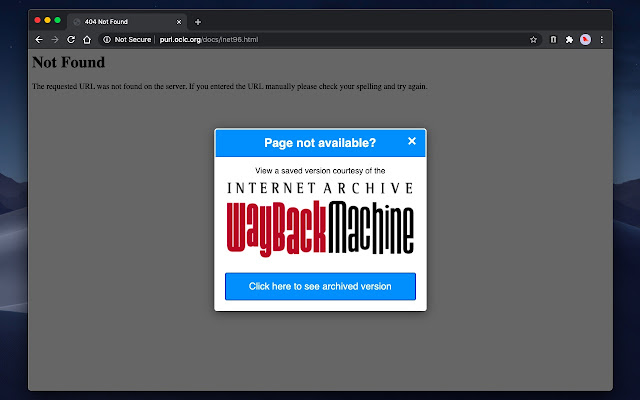The image size is (640, 400).
Task: Open the Wayback Machine extension icon
Action: (553, 39)
